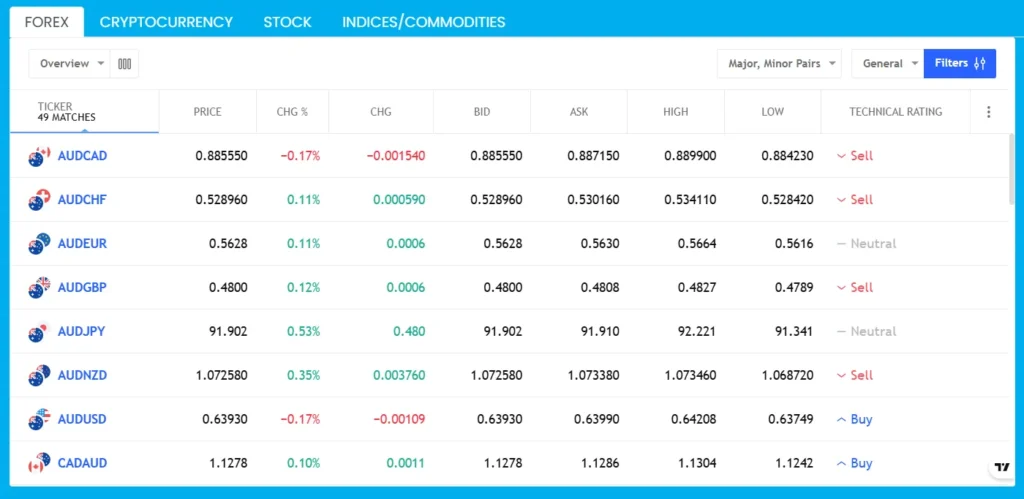The image size is (1024, 499).
Task: Open the three-dot table options menu
Action: point(988,112)
